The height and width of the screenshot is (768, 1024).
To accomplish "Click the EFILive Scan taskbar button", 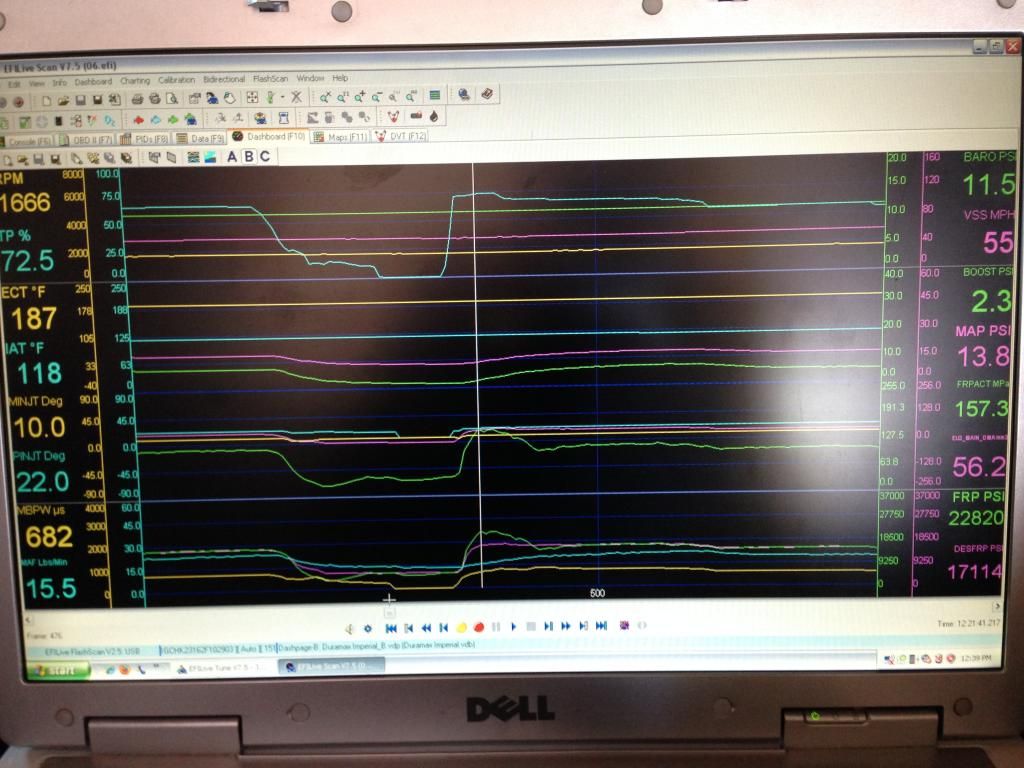I will (332, 665).
